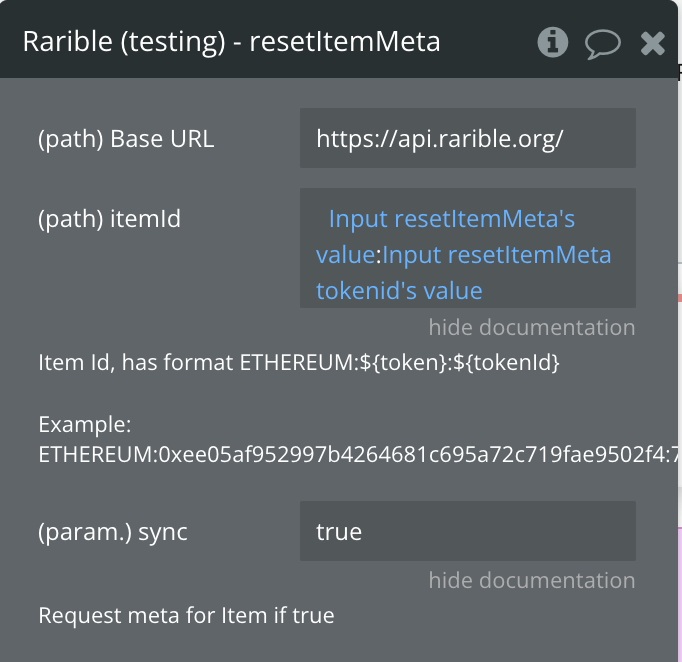
Task: Hide documentation under the itemId field
Action: 532,327
